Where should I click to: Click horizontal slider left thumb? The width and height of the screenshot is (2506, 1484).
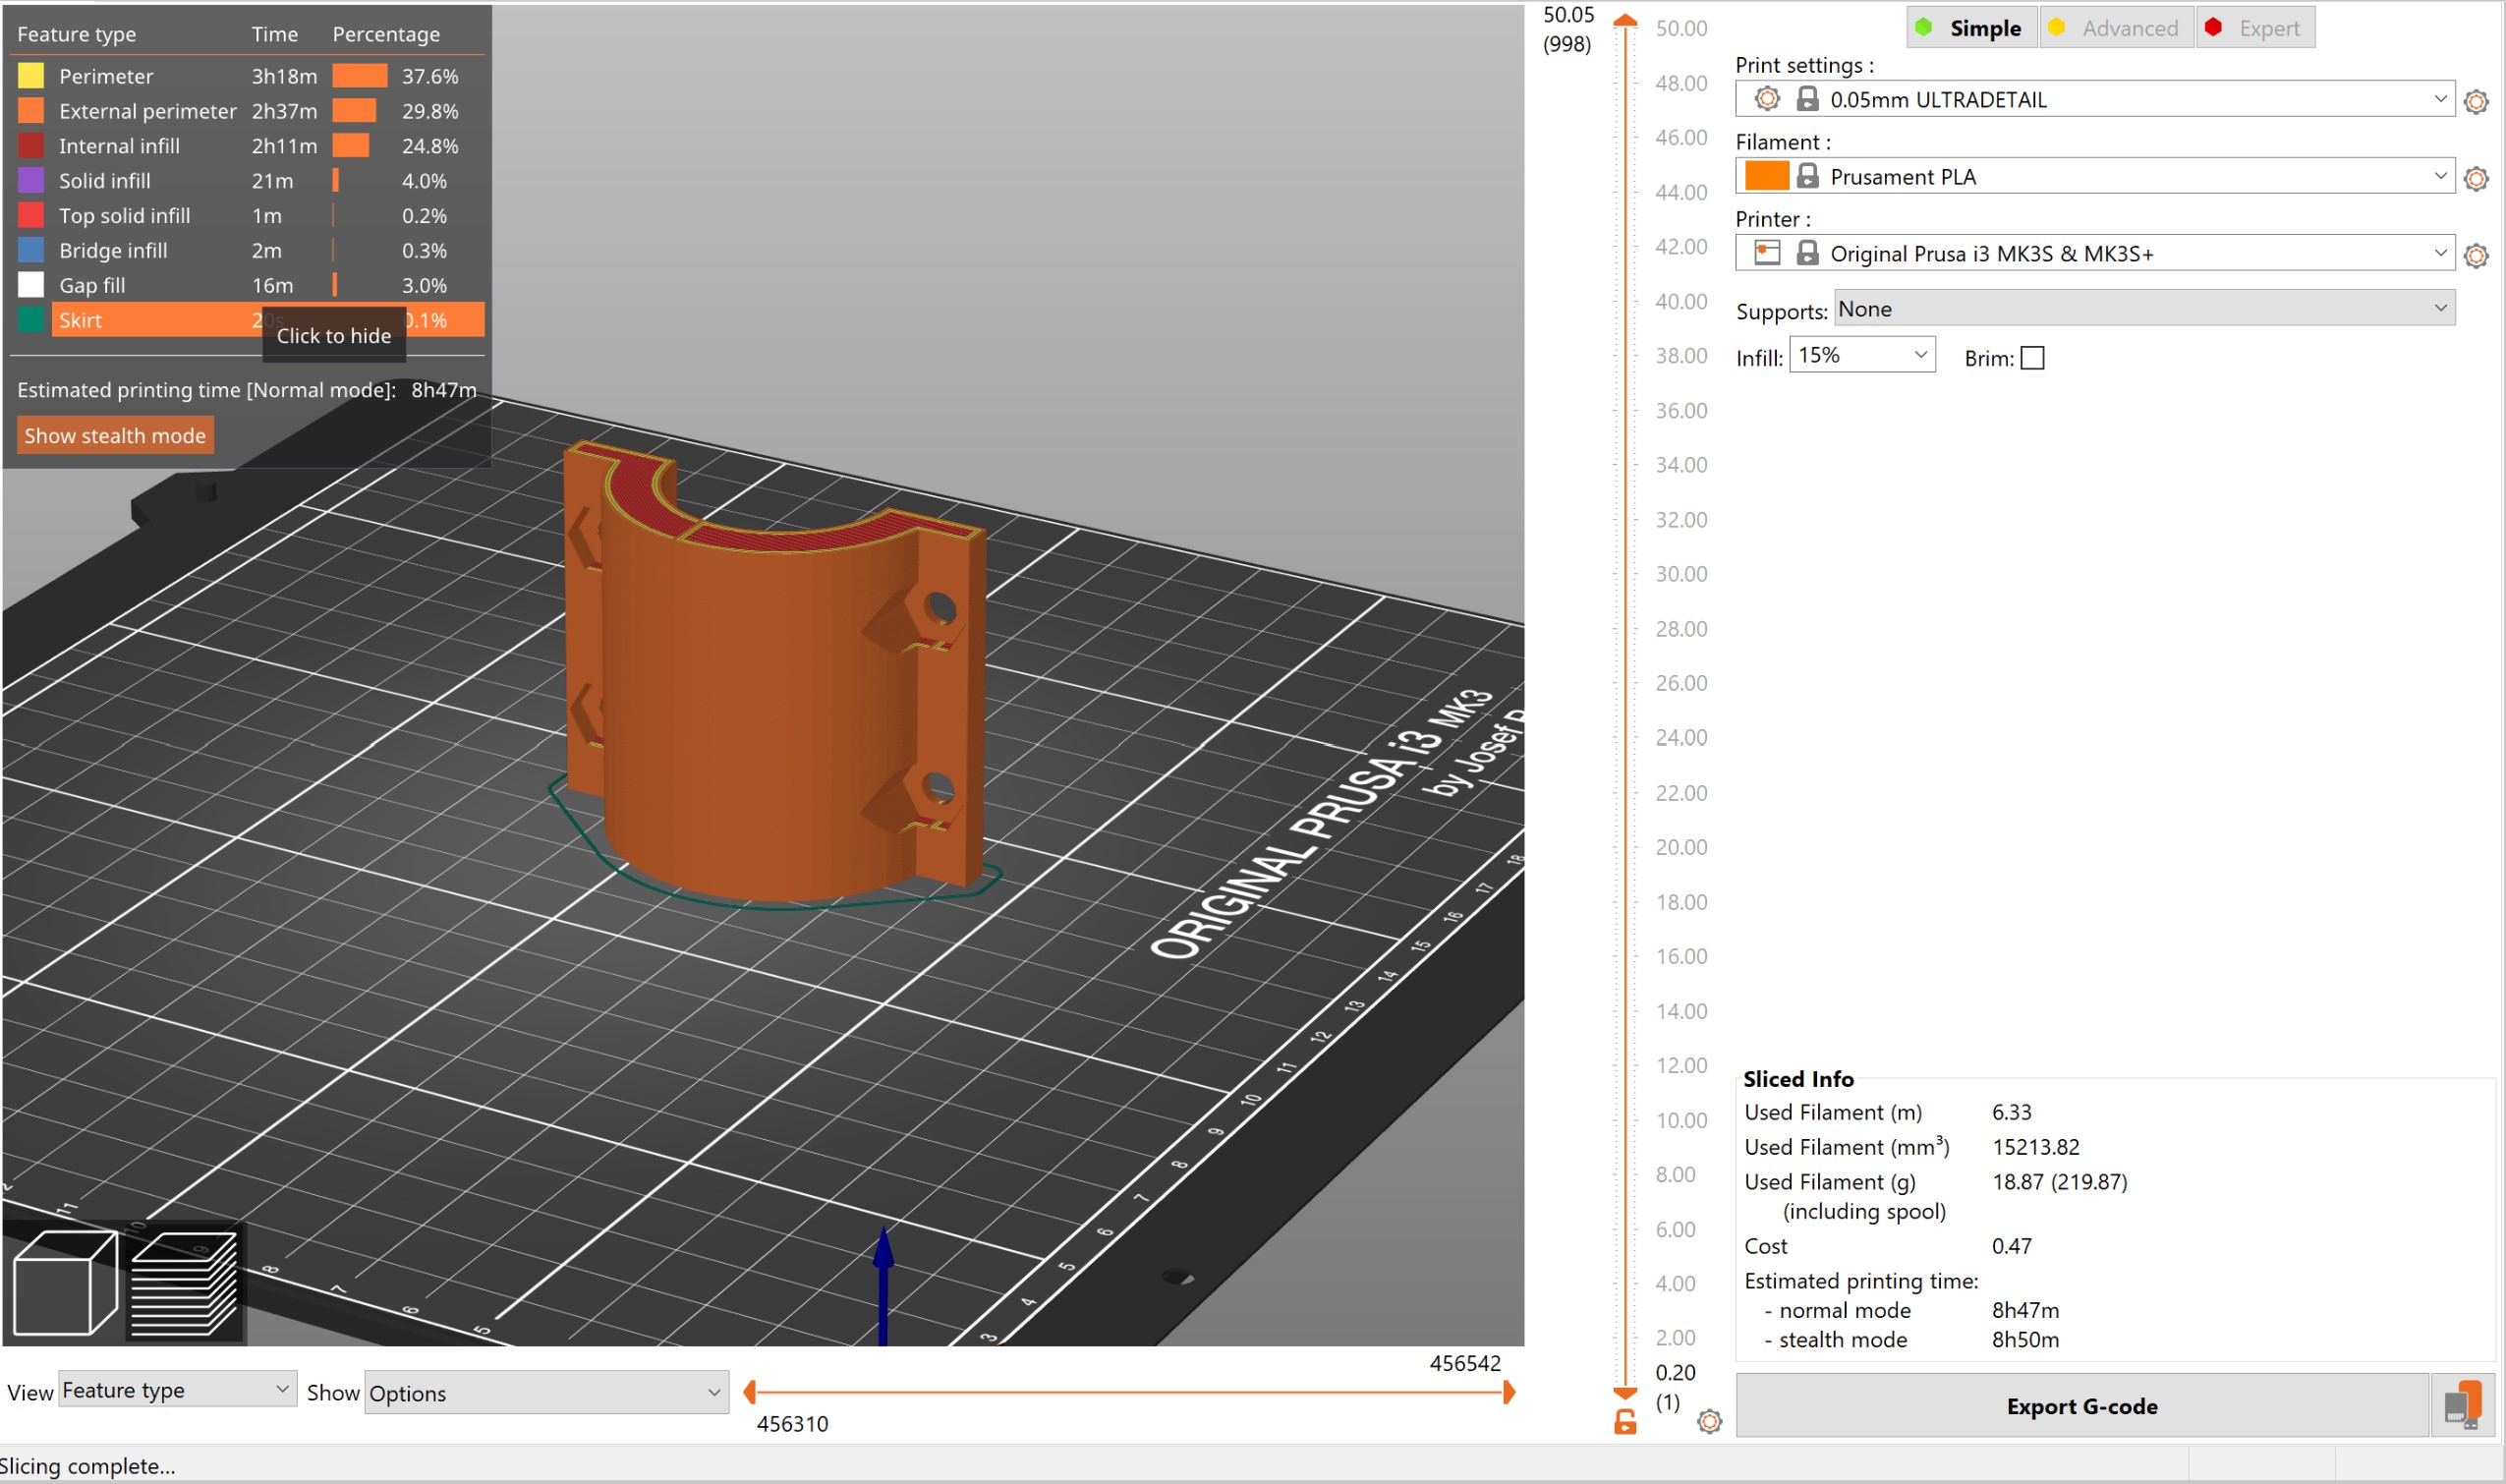pyautogui.click(x=750, y=1391)
